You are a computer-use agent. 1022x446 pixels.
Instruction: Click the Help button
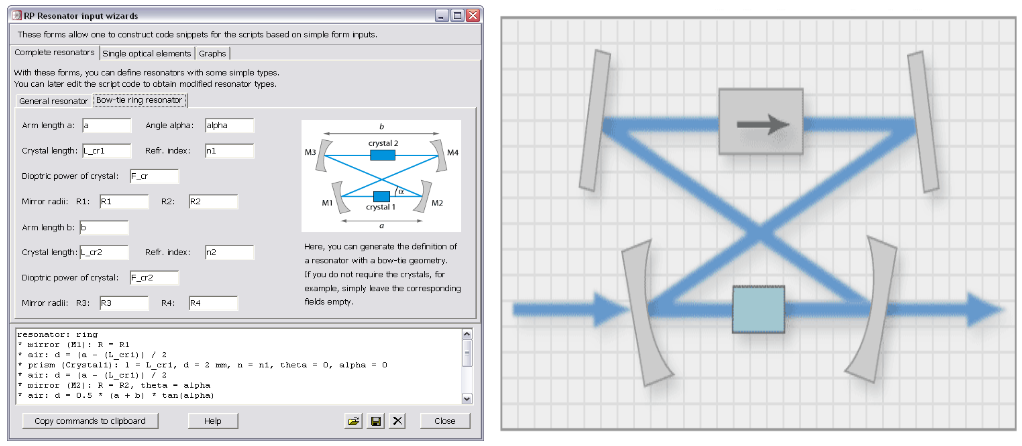click(212, 421)
